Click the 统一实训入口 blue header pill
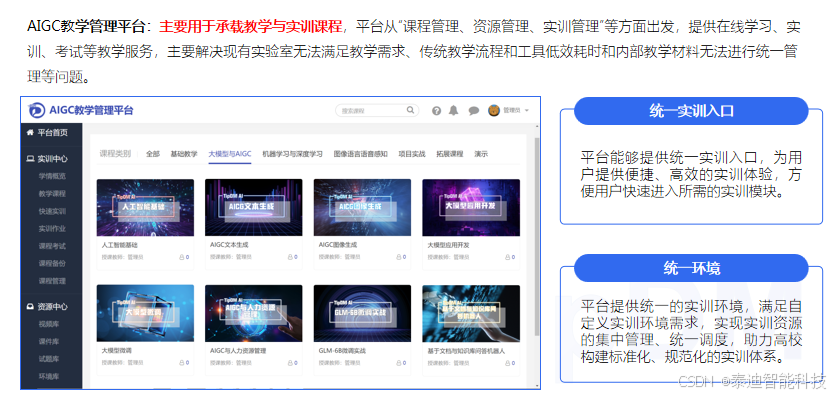Image resolution: width=838 pixels, height=397 pixels. pyautogui.click(x=691, y=111)
